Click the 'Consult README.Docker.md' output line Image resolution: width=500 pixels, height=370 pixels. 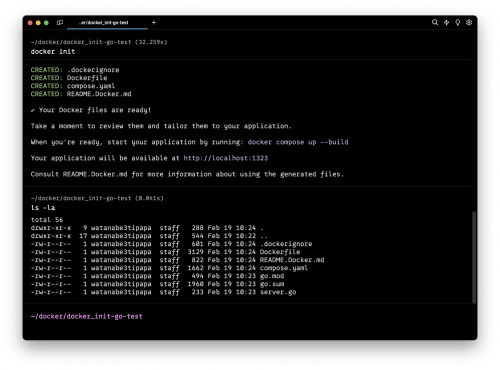[187, 174]
